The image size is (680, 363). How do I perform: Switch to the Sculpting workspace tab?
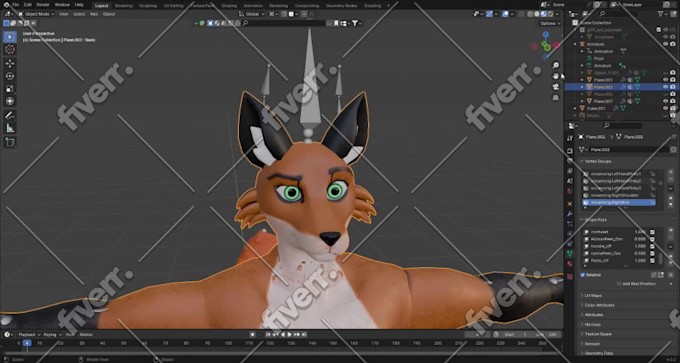coord(149,6)
